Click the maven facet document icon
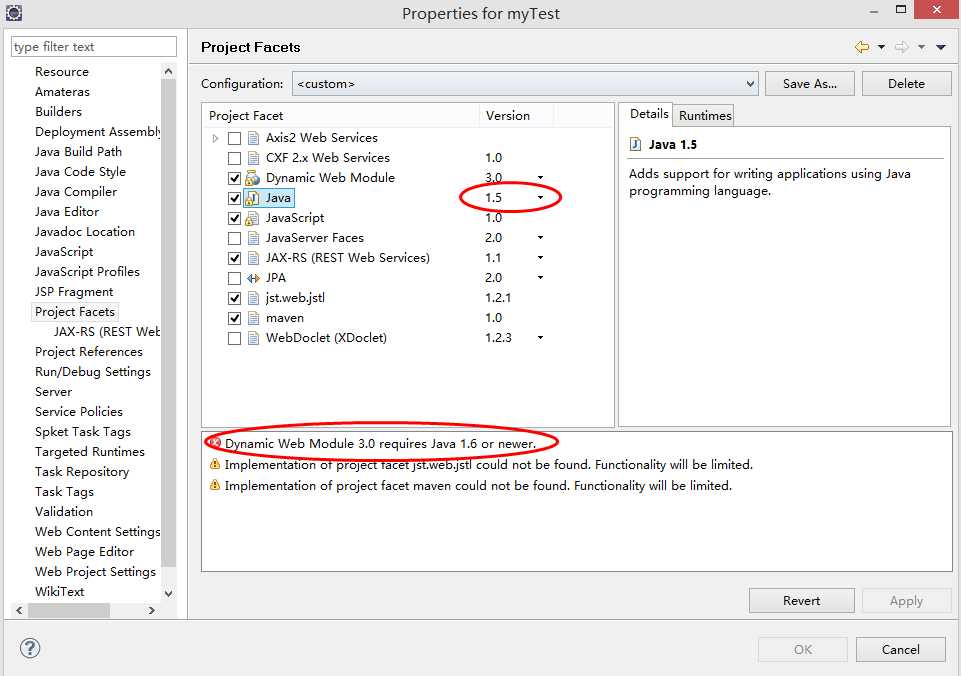The image size is (961, 676). point(253,318)
